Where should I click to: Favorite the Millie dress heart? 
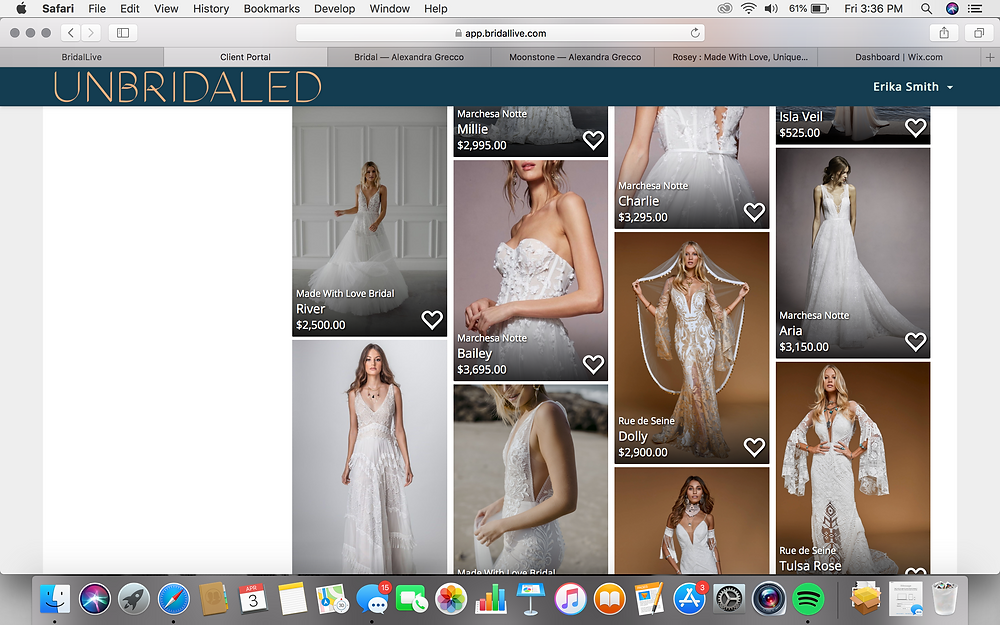[593, 140]
